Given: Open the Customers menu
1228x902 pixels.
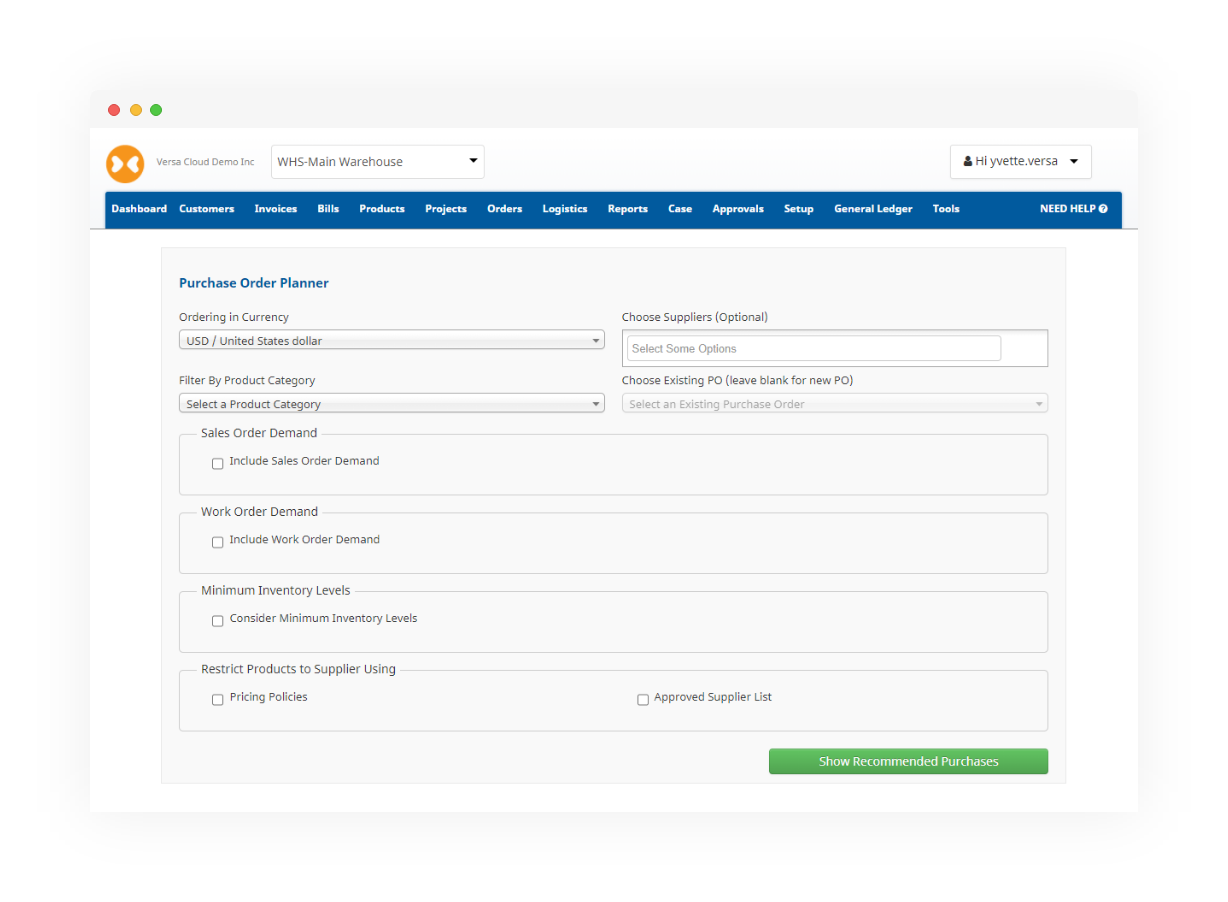Looking at the screenshot, I should pos(207,209).
